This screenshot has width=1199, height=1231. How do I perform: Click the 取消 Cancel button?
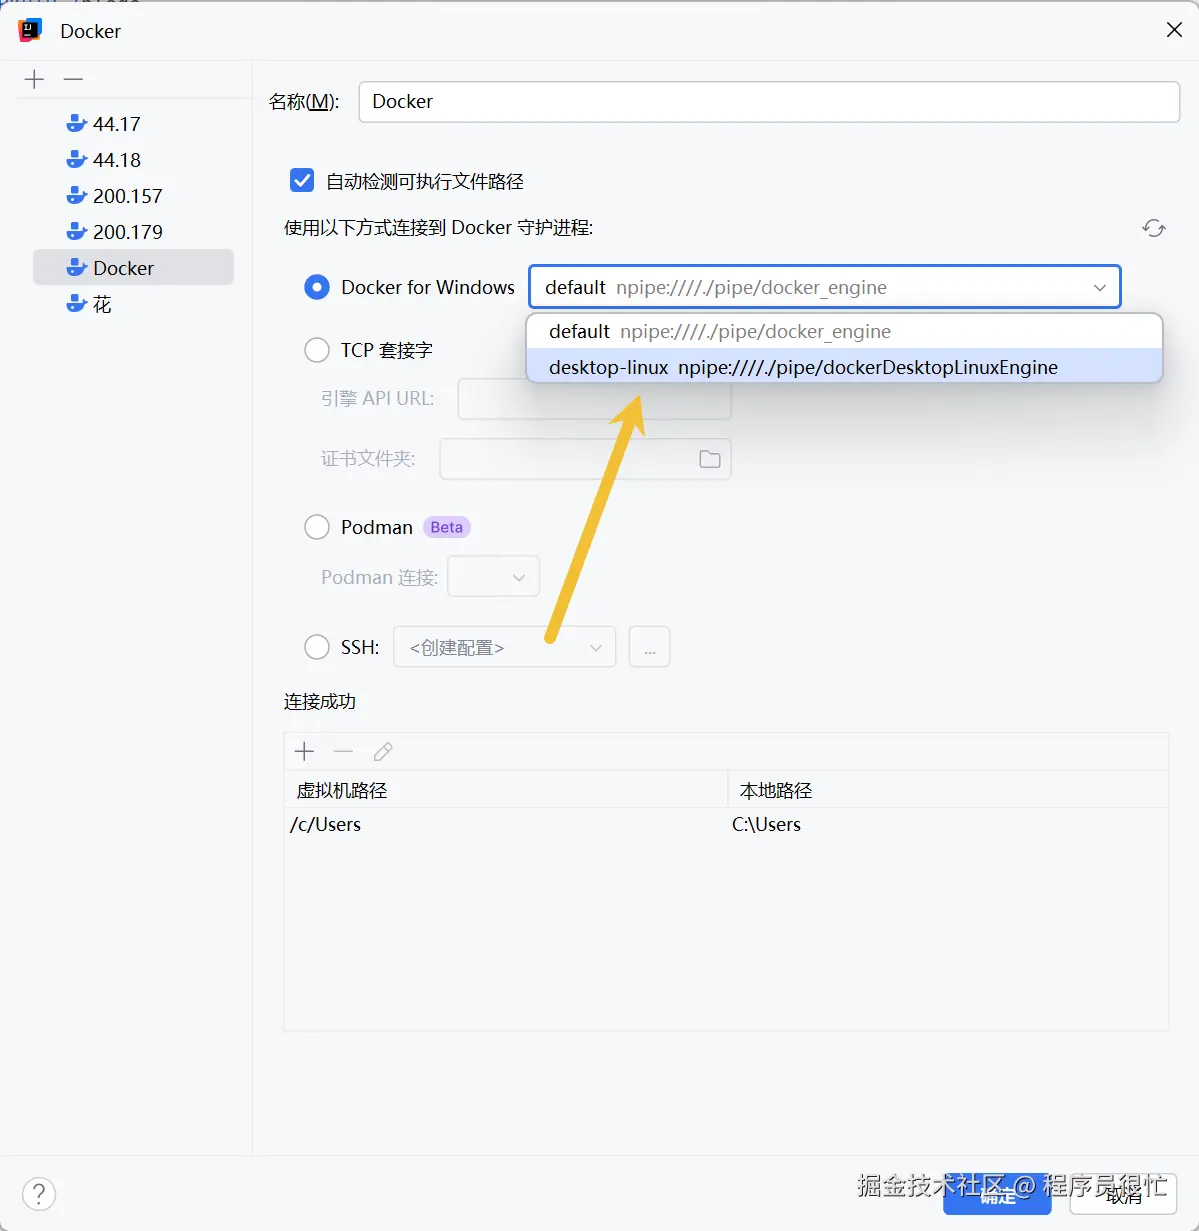(1123, 1195)
